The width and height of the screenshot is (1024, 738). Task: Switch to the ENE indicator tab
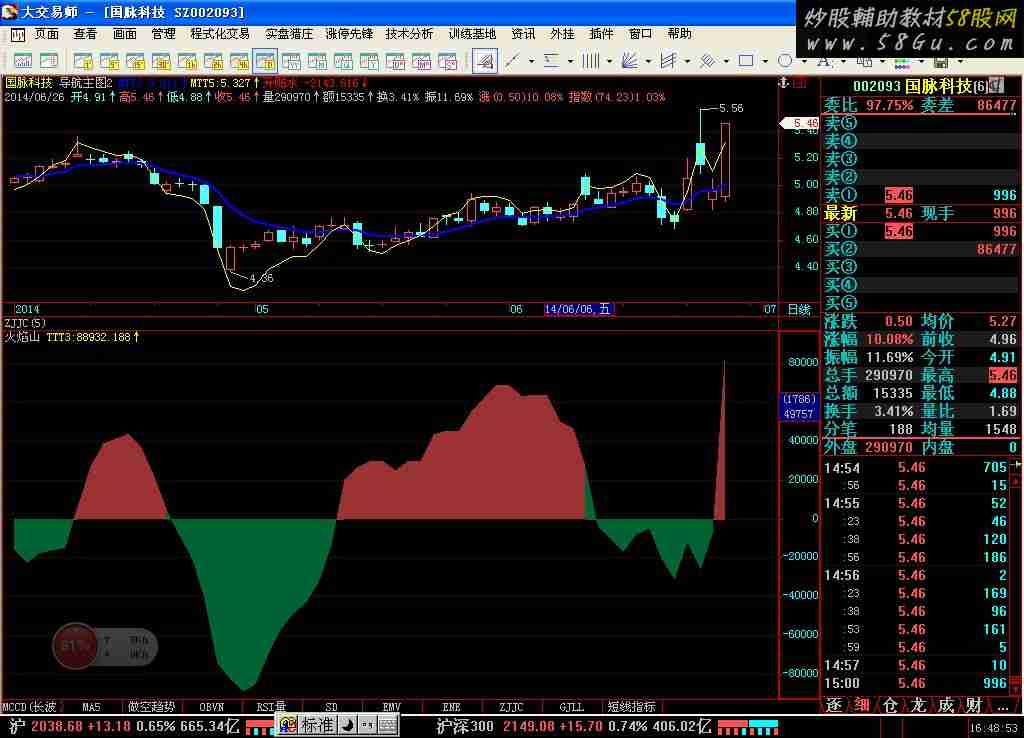(451, 707)
